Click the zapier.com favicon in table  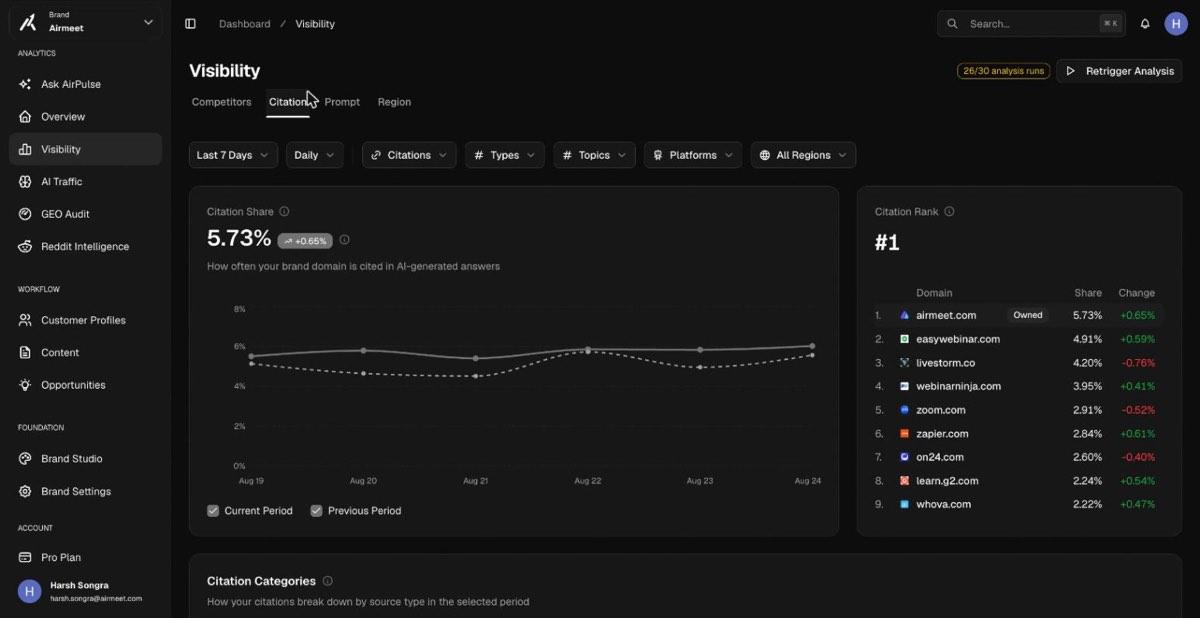click(904, 434)
